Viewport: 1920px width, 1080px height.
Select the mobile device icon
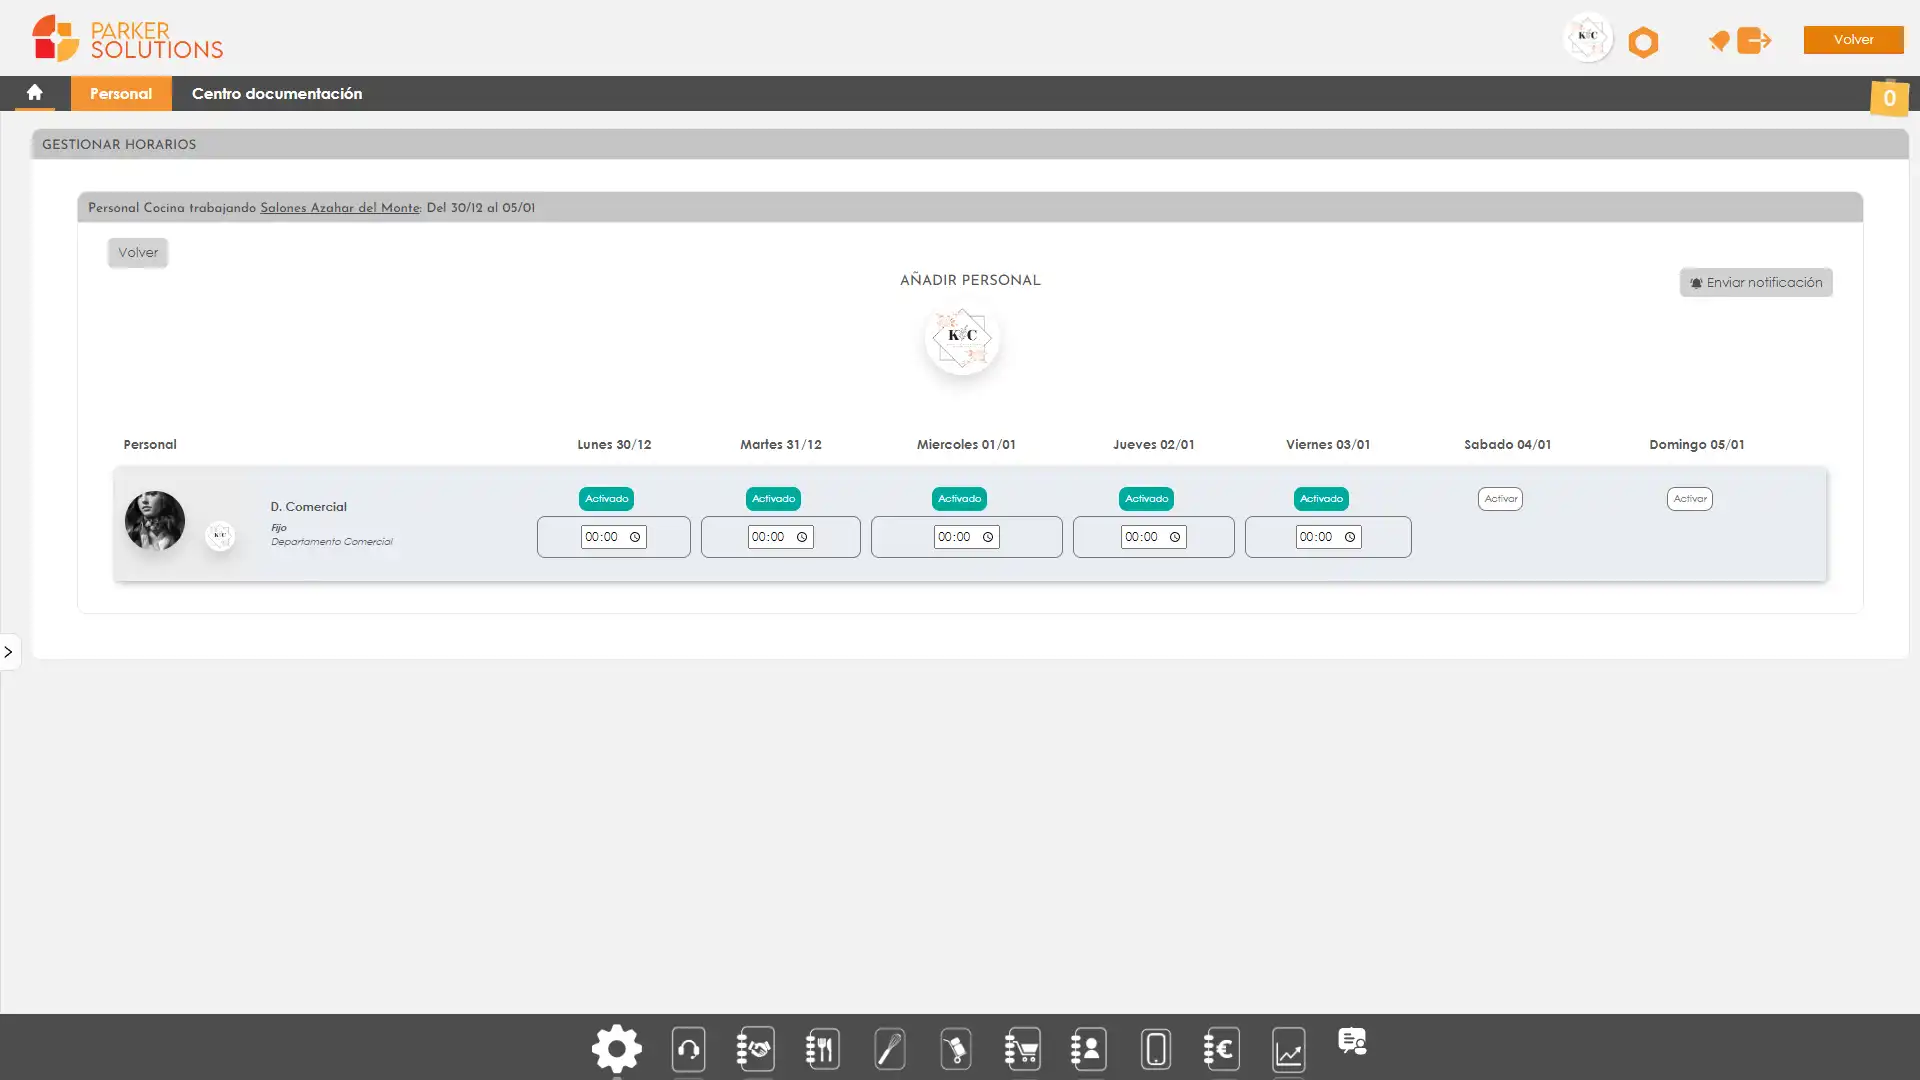pos(1155,1048)
